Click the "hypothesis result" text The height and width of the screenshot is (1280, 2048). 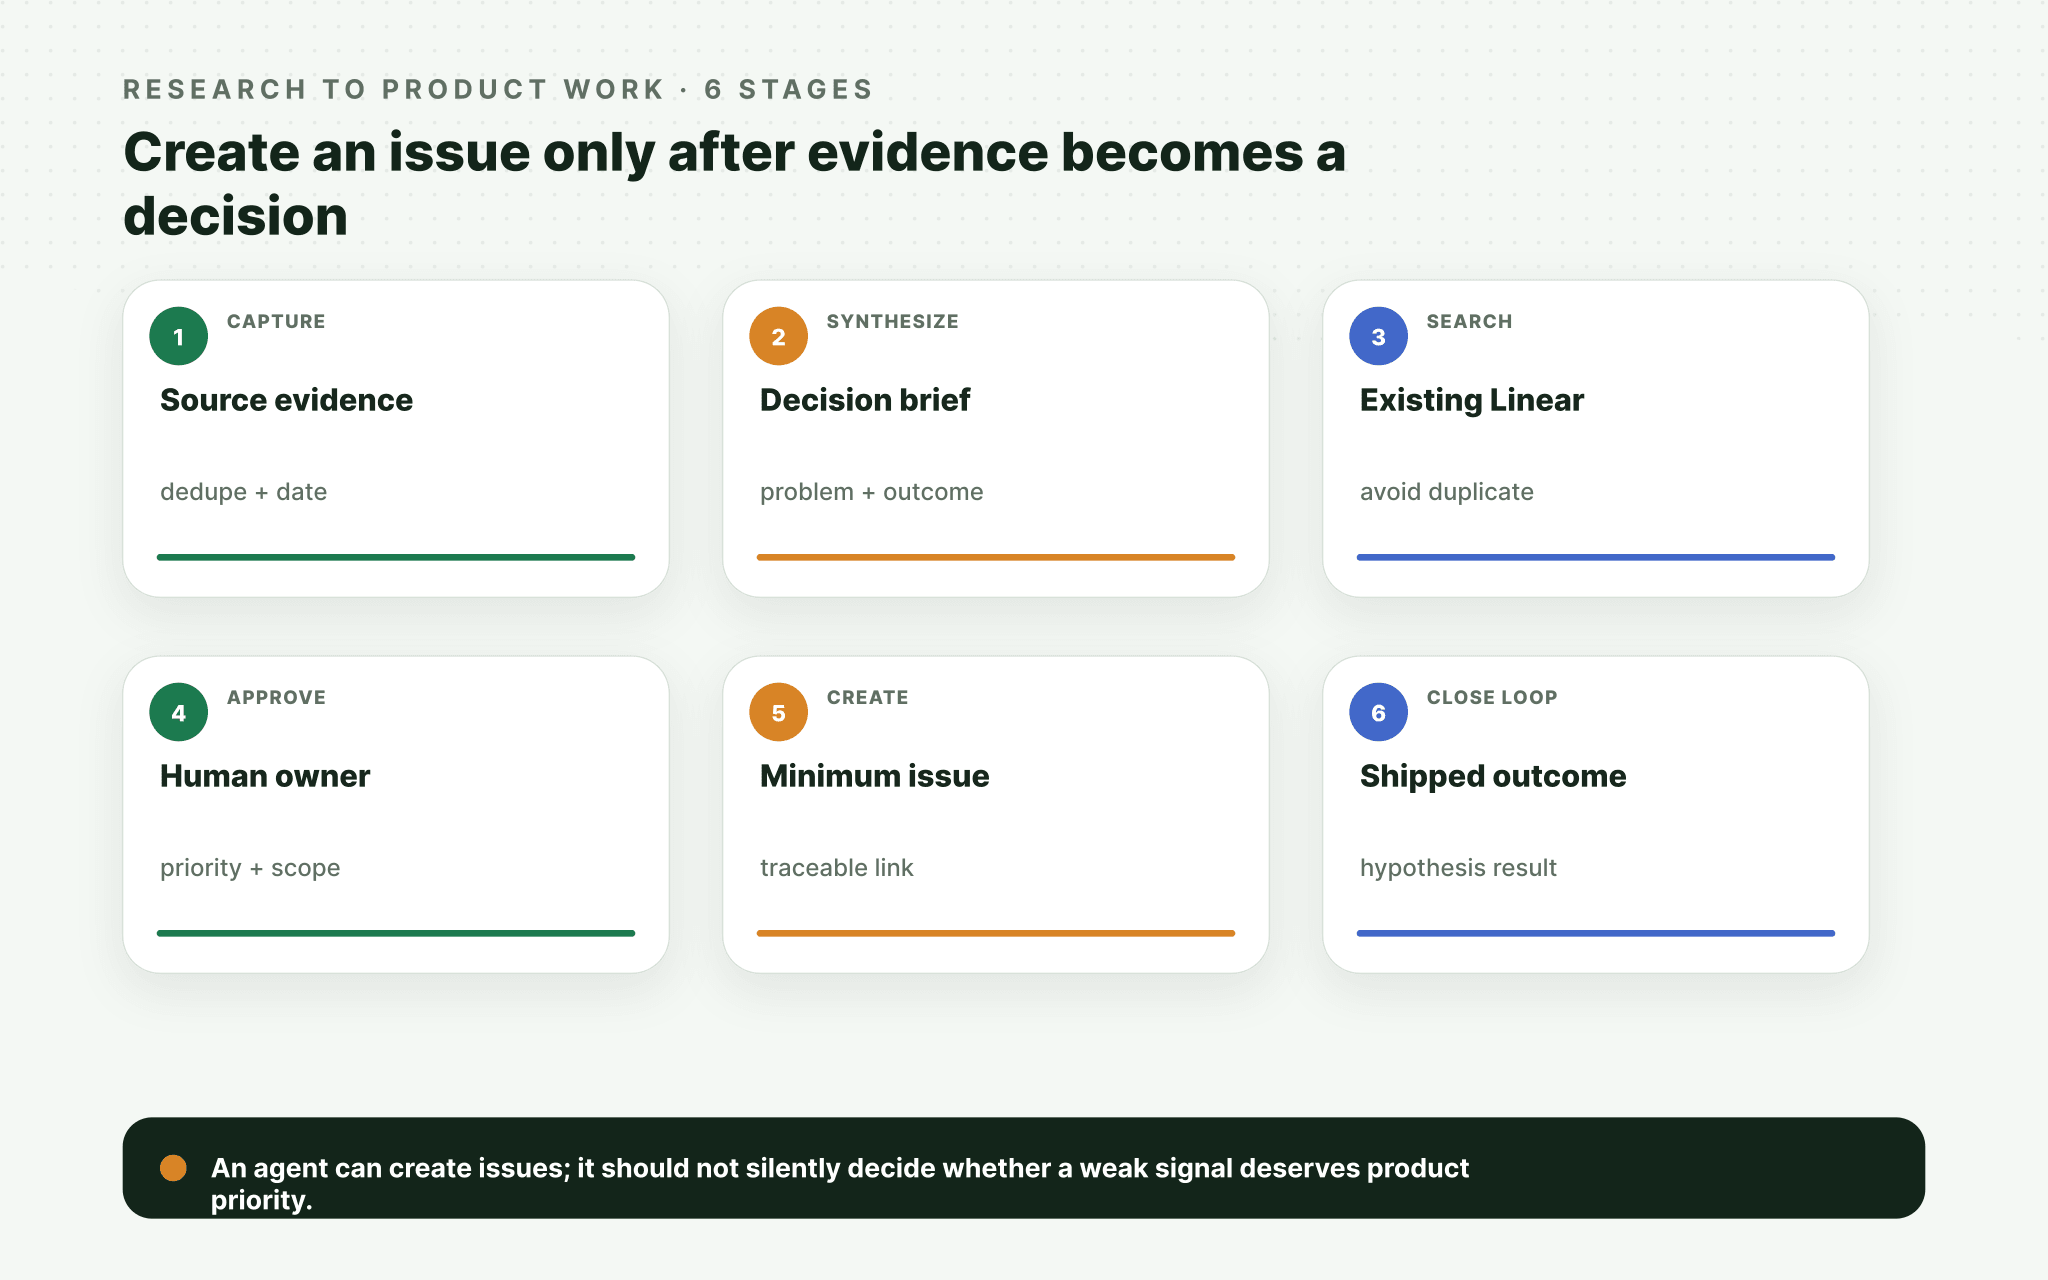coord(1458,868)
